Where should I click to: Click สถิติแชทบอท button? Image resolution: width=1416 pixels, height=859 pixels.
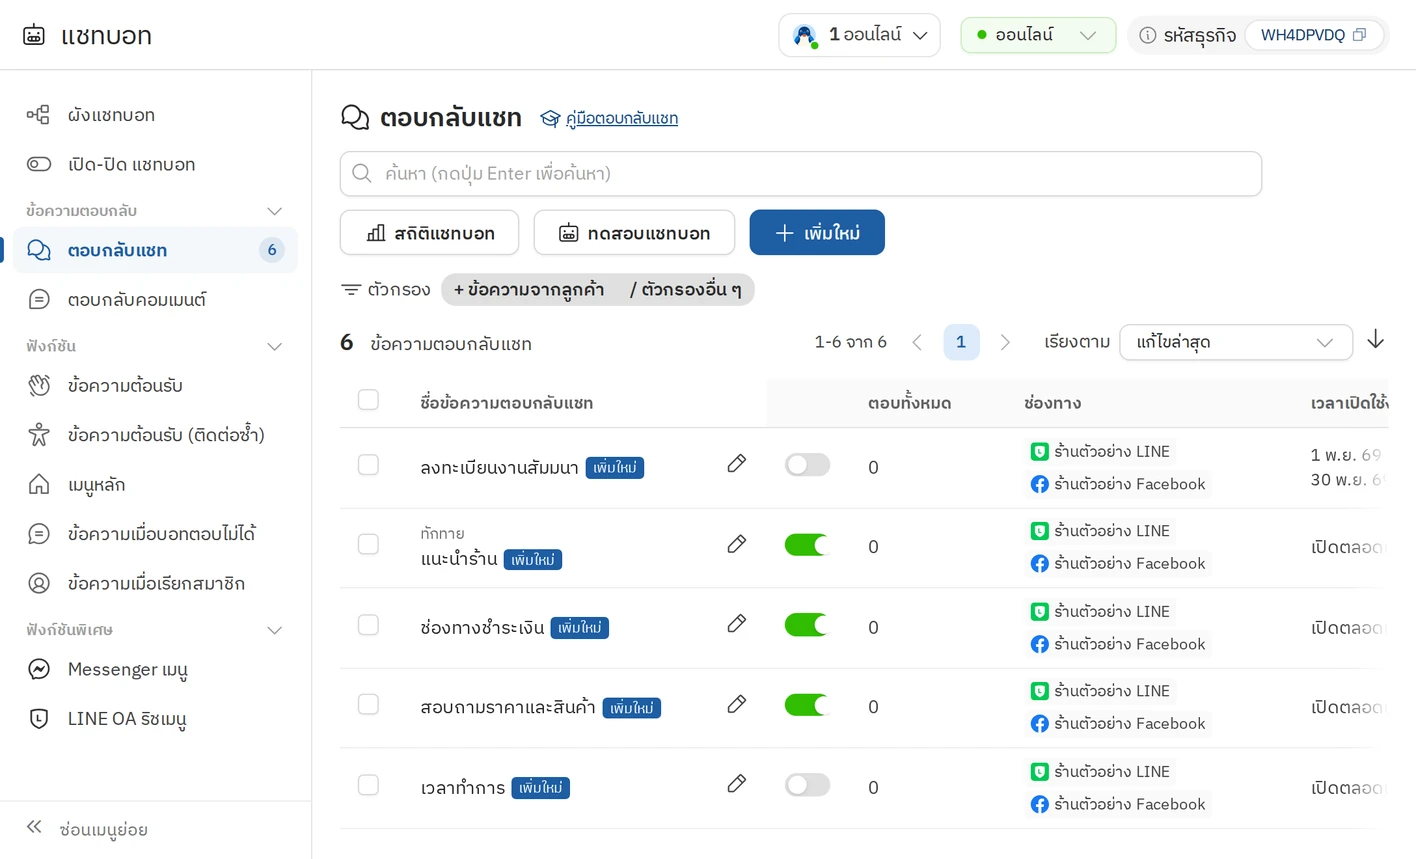(429, 233)
